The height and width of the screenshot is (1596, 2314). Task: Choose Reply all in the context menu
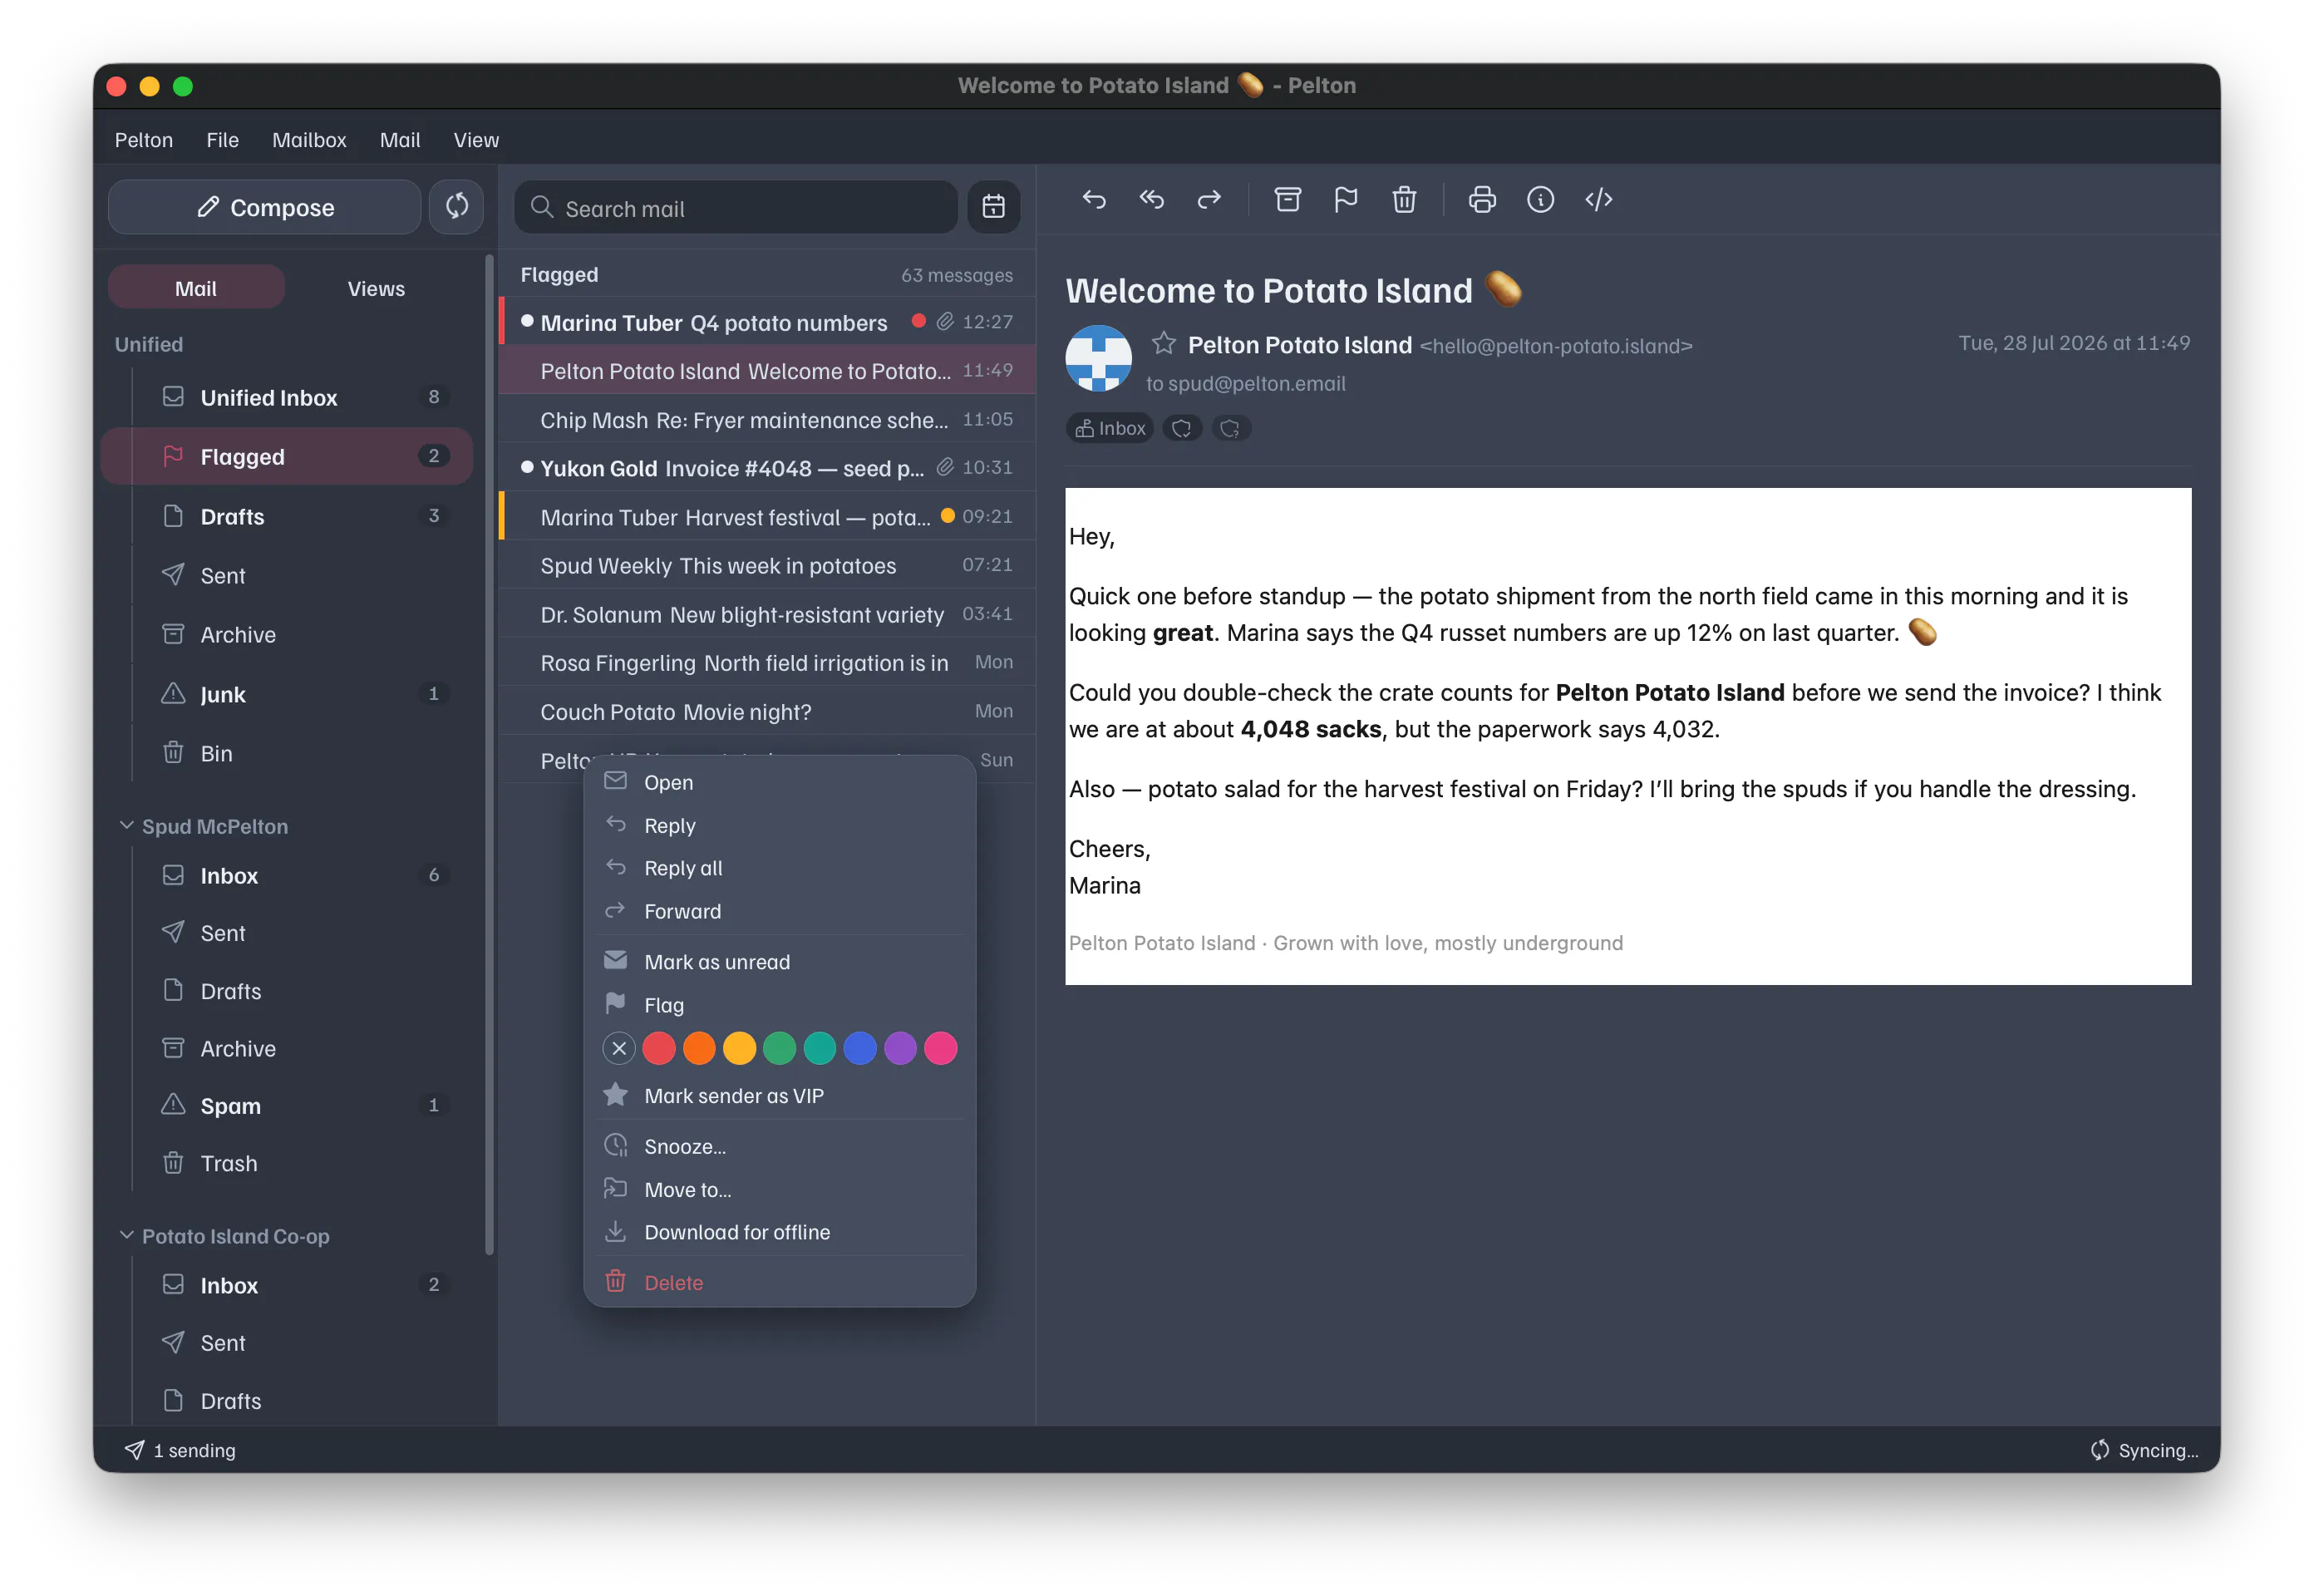(x=780, y=868)
